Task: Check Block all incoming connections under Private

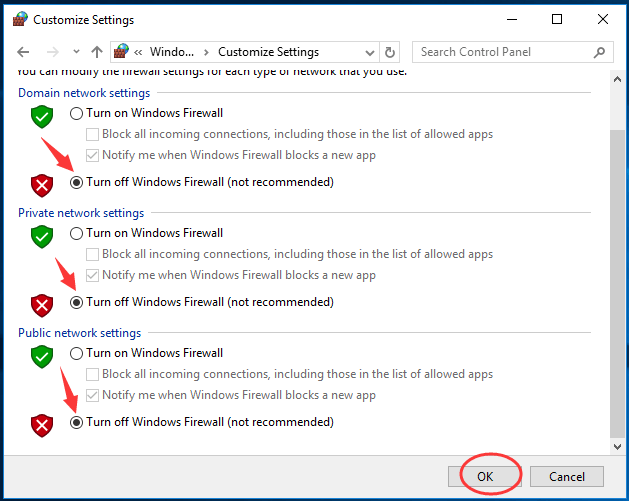Action: 92,254
